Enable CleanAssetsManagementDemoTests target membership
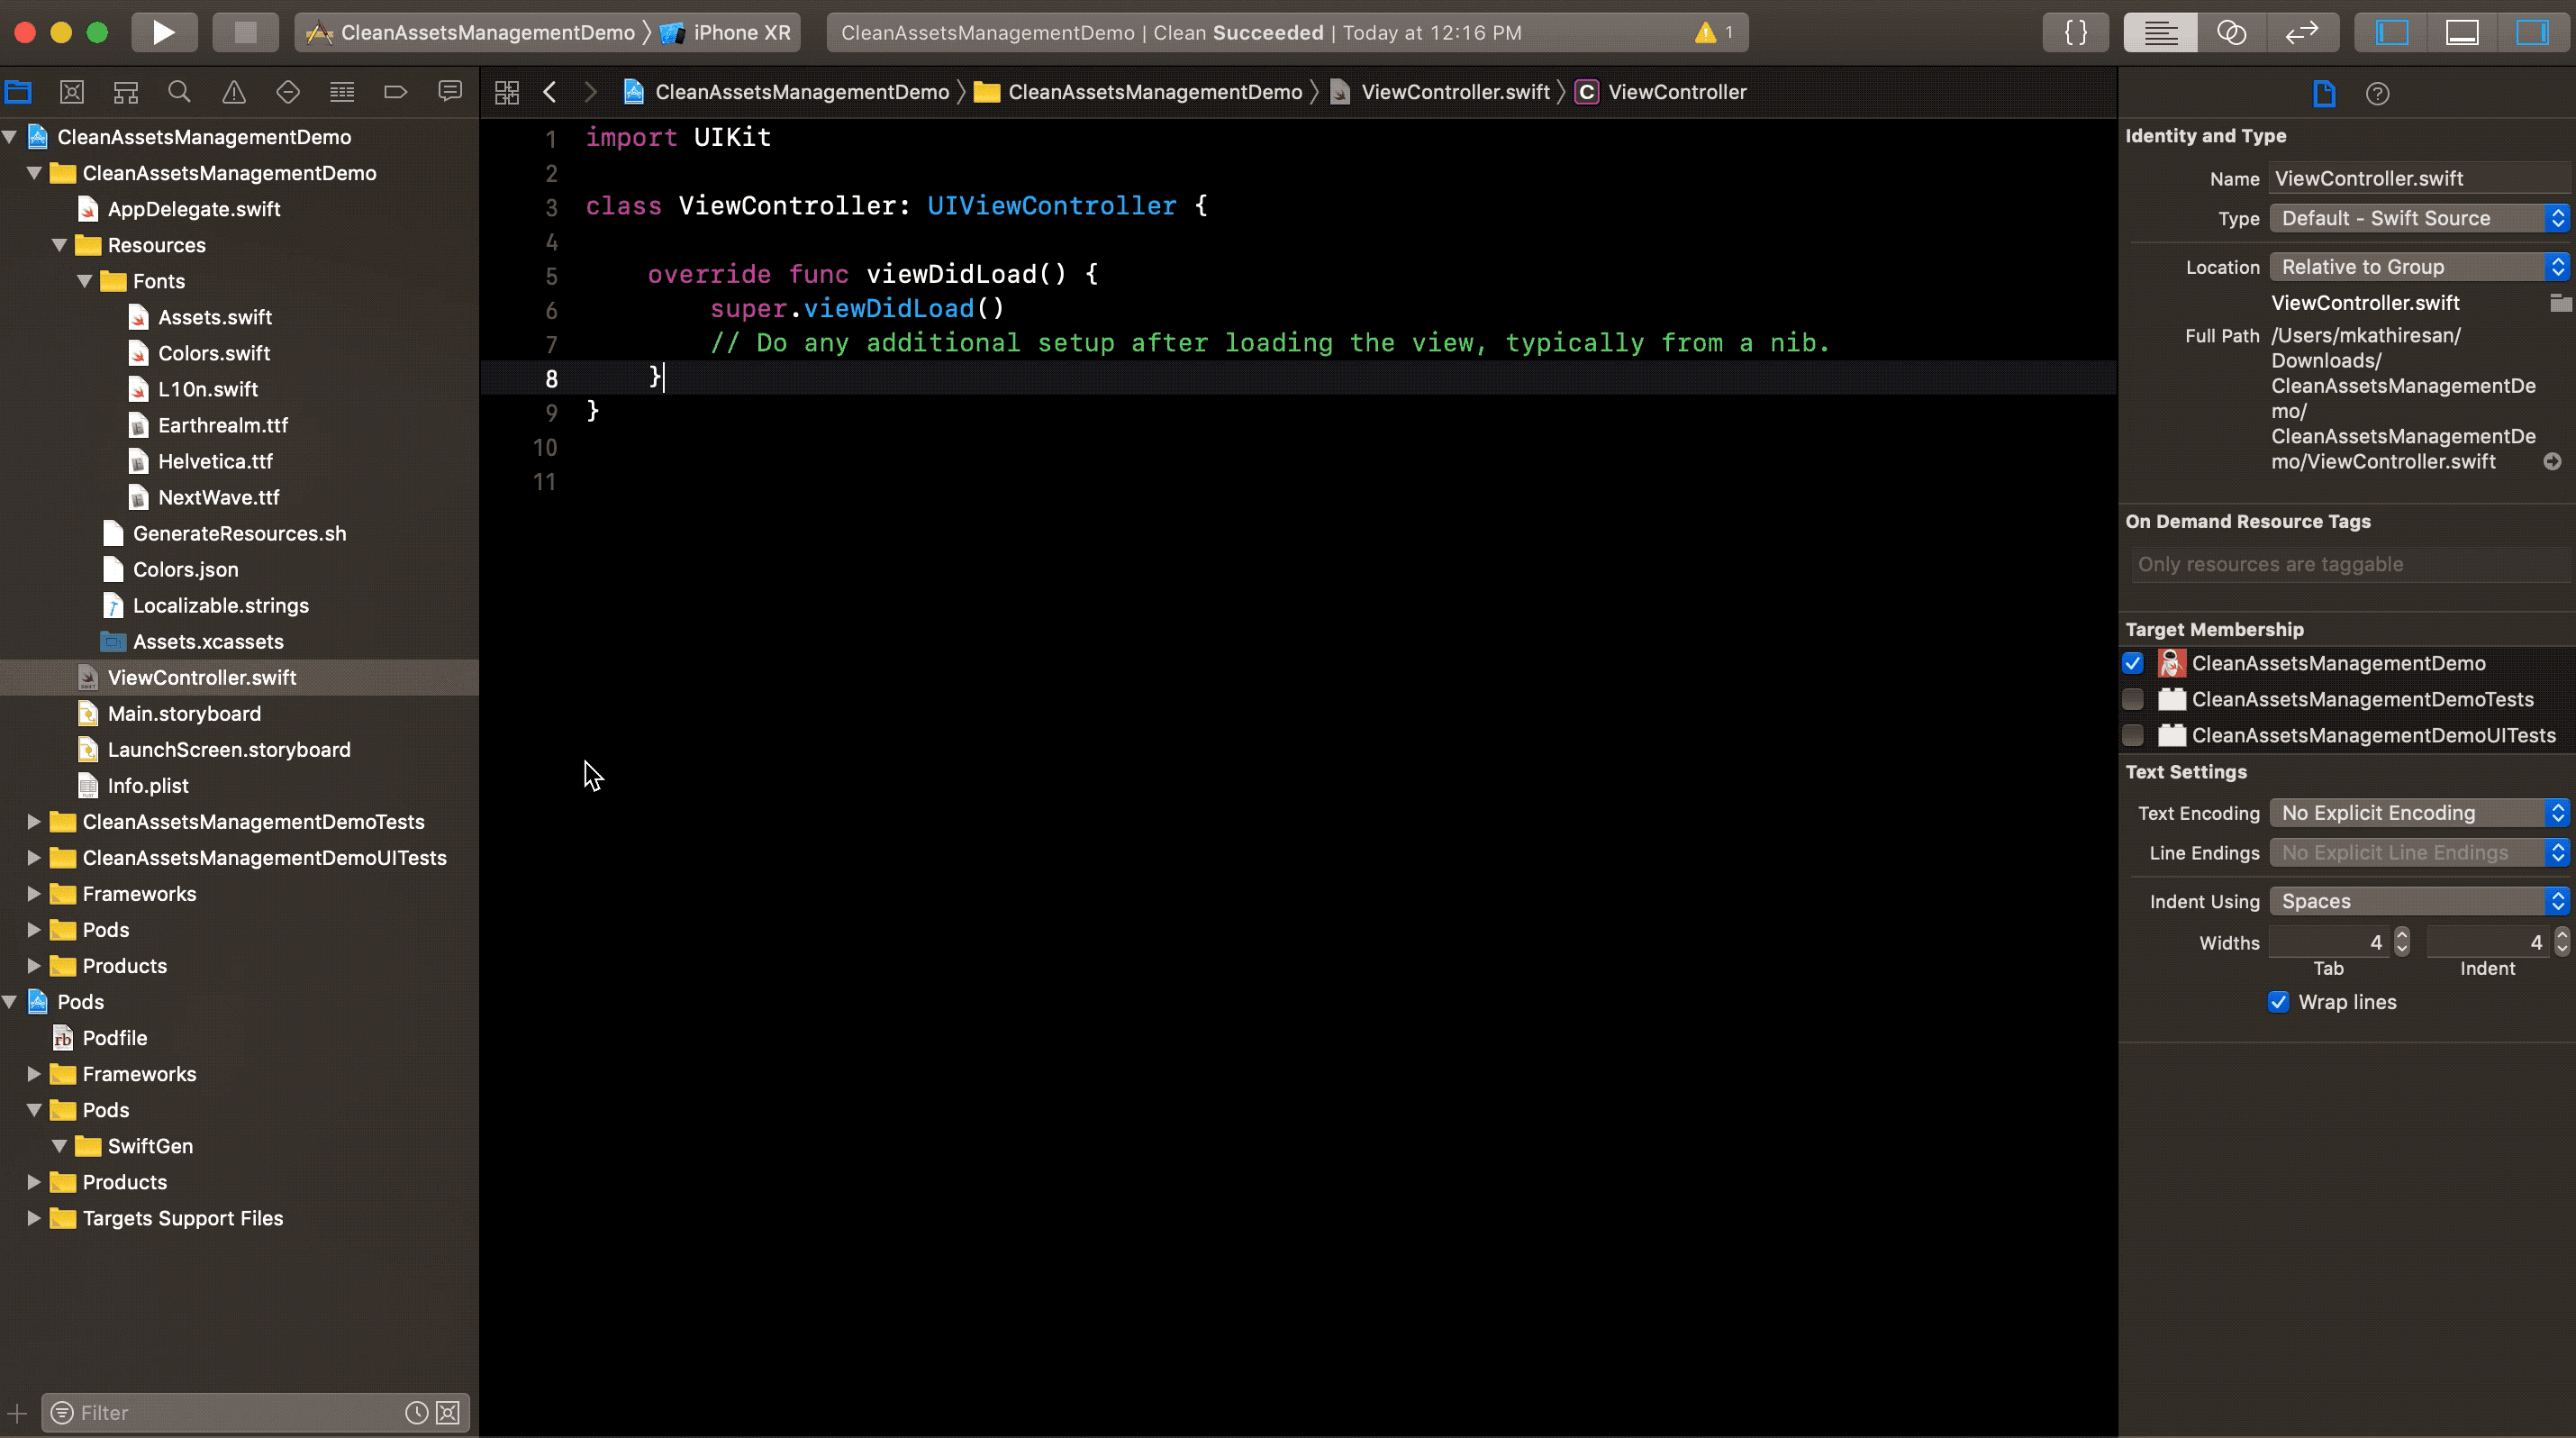 tap(2133, 699)
